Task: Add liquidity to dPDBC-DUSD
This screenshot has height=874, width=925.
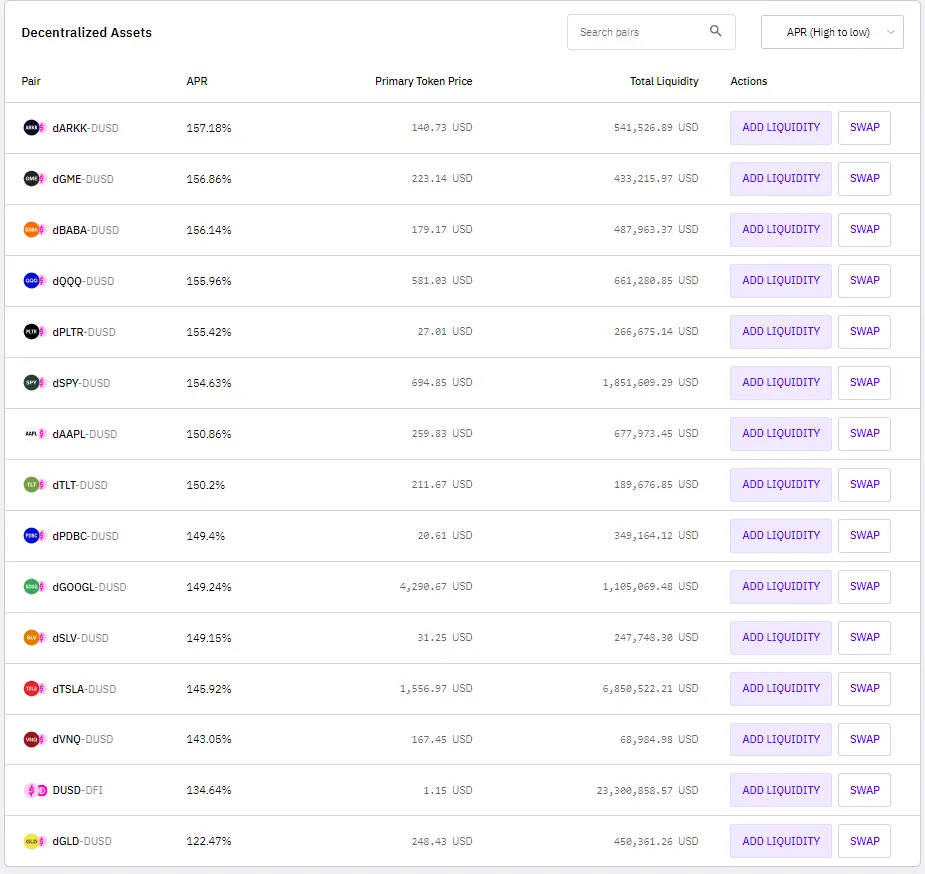Action: click(x=780, y=535)
